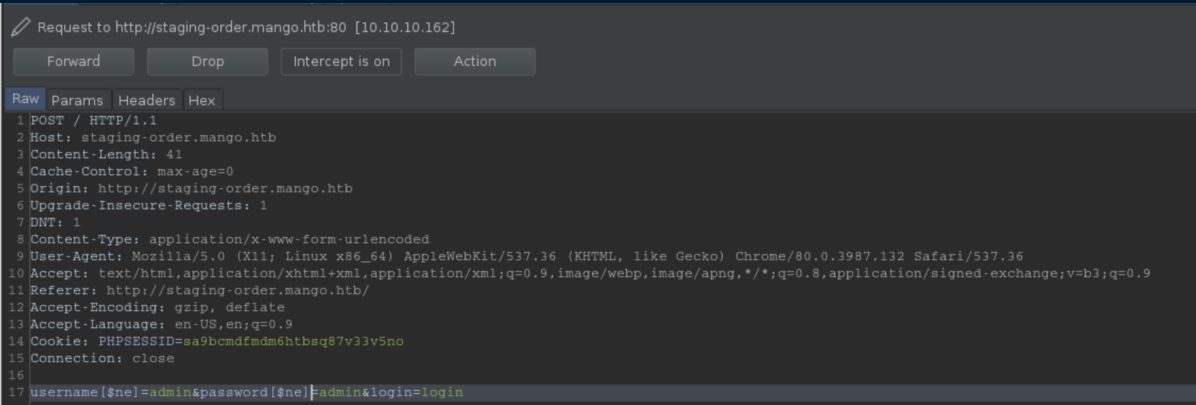Click the Referer header line
Viewport: 1196px width, 405px height.
pyautogui.click(x=200, y=290)
